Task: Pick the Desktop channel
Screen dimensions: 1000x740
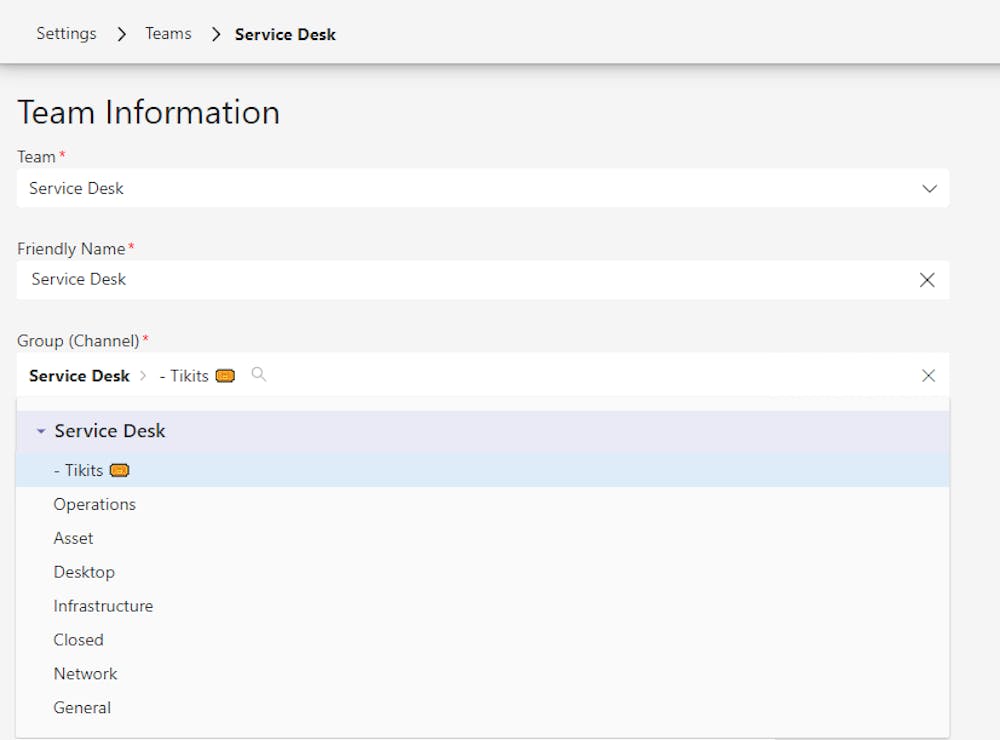Action: click(84, 572)
